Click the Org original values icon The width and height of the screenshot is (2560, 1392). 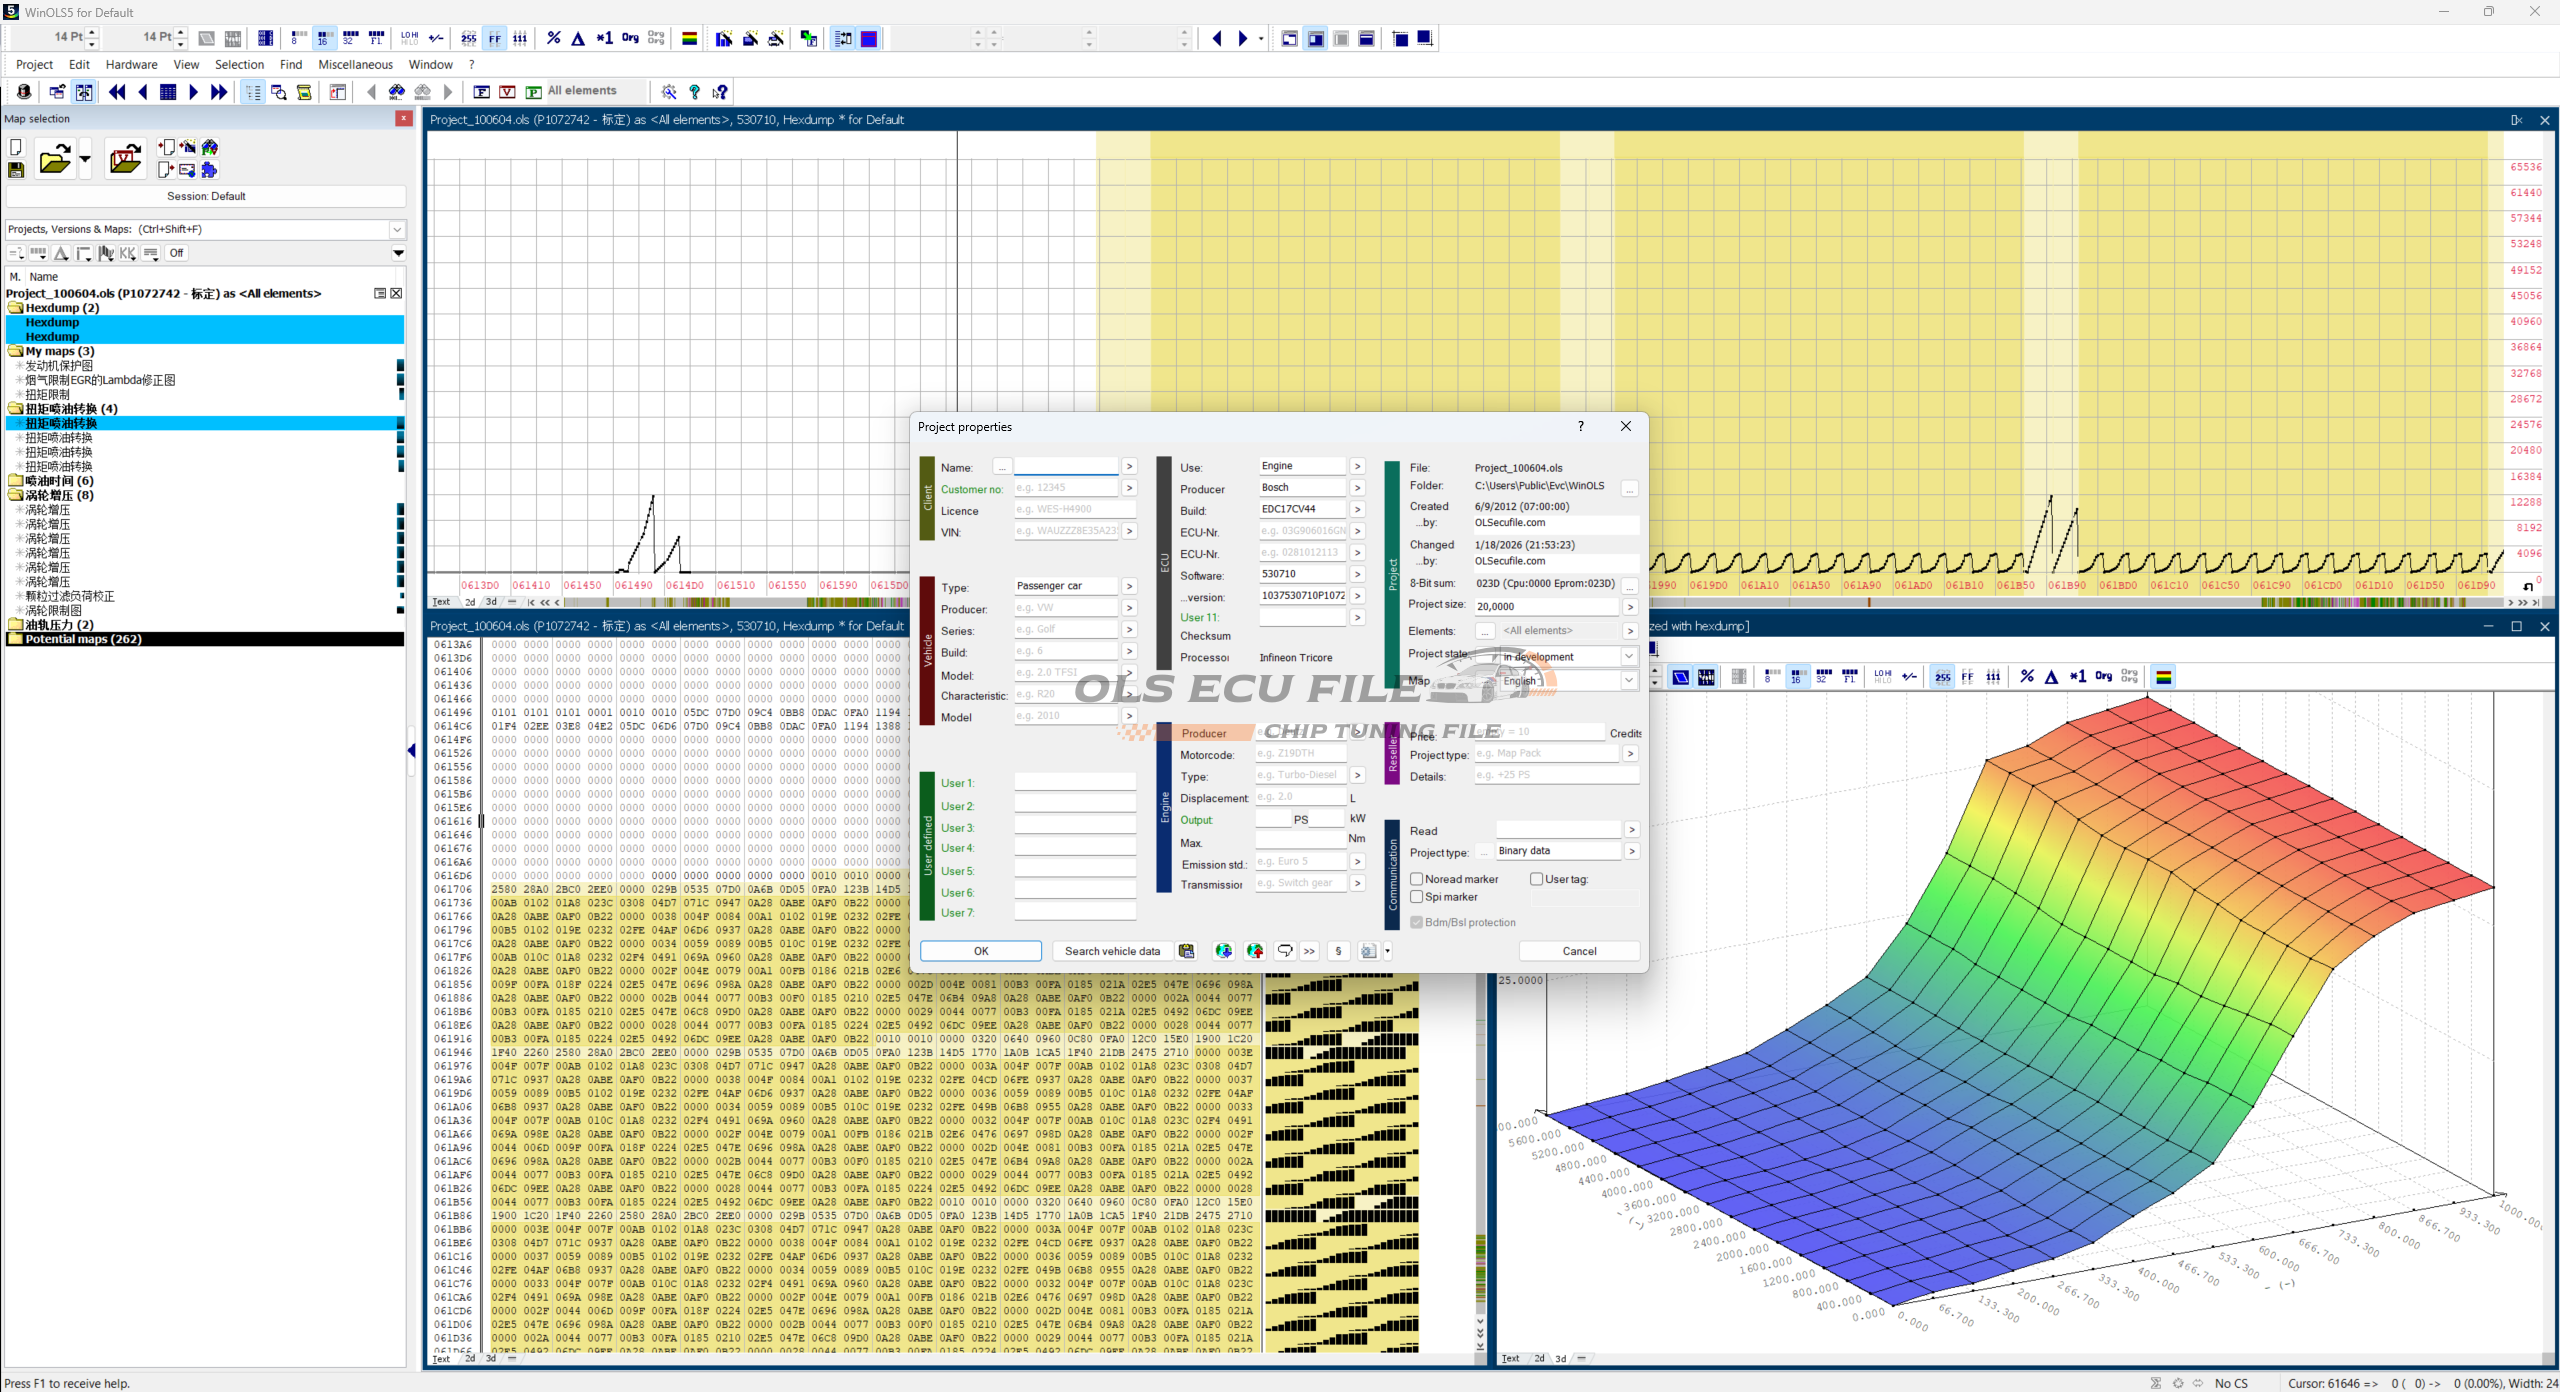pos(630,39)
